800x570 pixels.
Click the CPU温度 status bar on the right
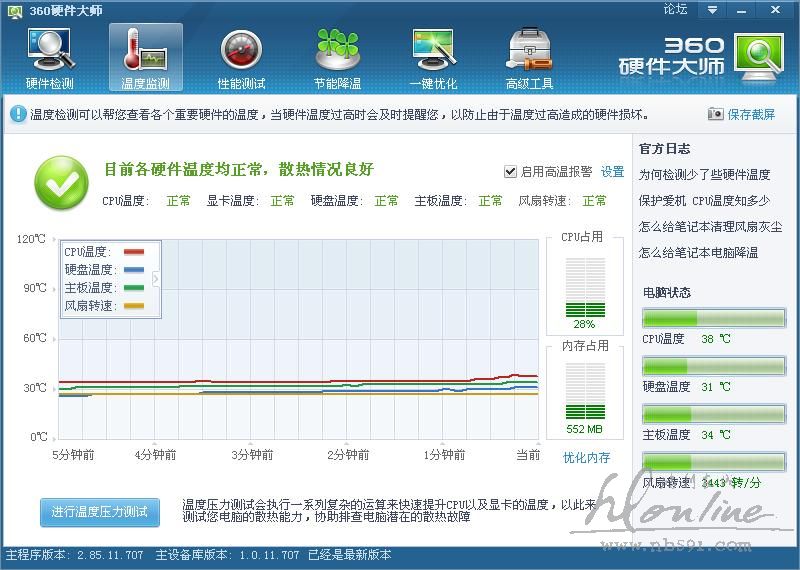(x=713, y=319)
